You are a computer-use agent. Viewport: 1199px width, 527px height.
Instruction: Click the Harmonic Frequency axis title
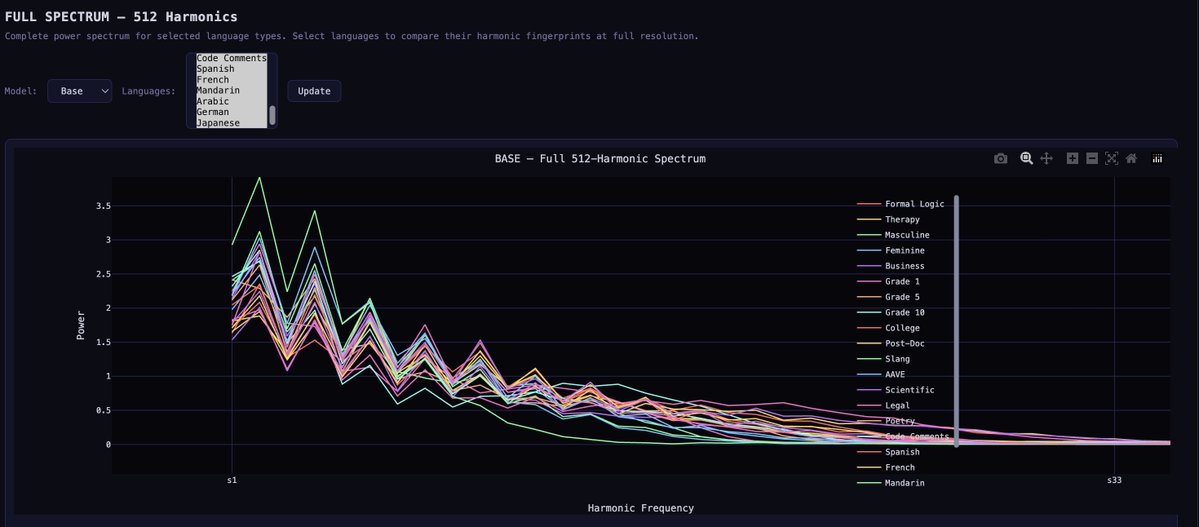point(641,508)
